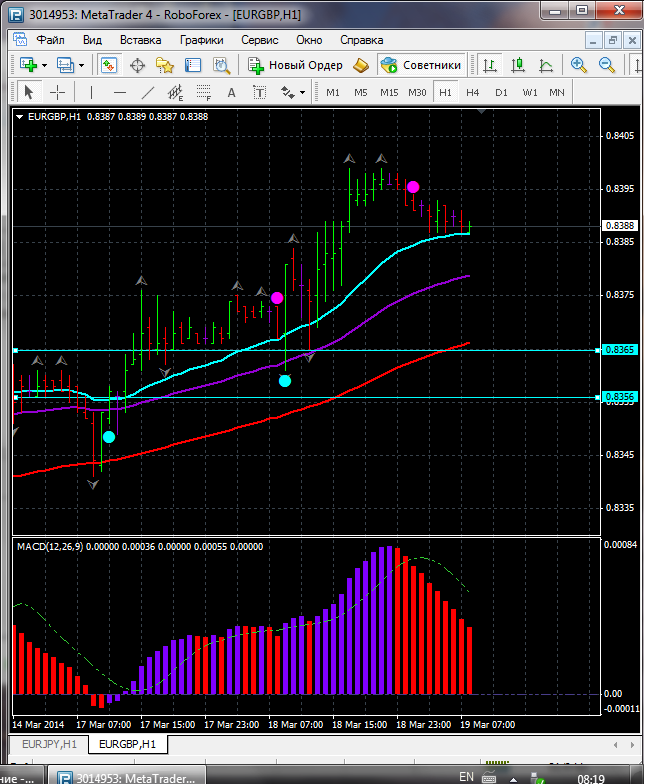Open the Файл menu

point(50,40)
